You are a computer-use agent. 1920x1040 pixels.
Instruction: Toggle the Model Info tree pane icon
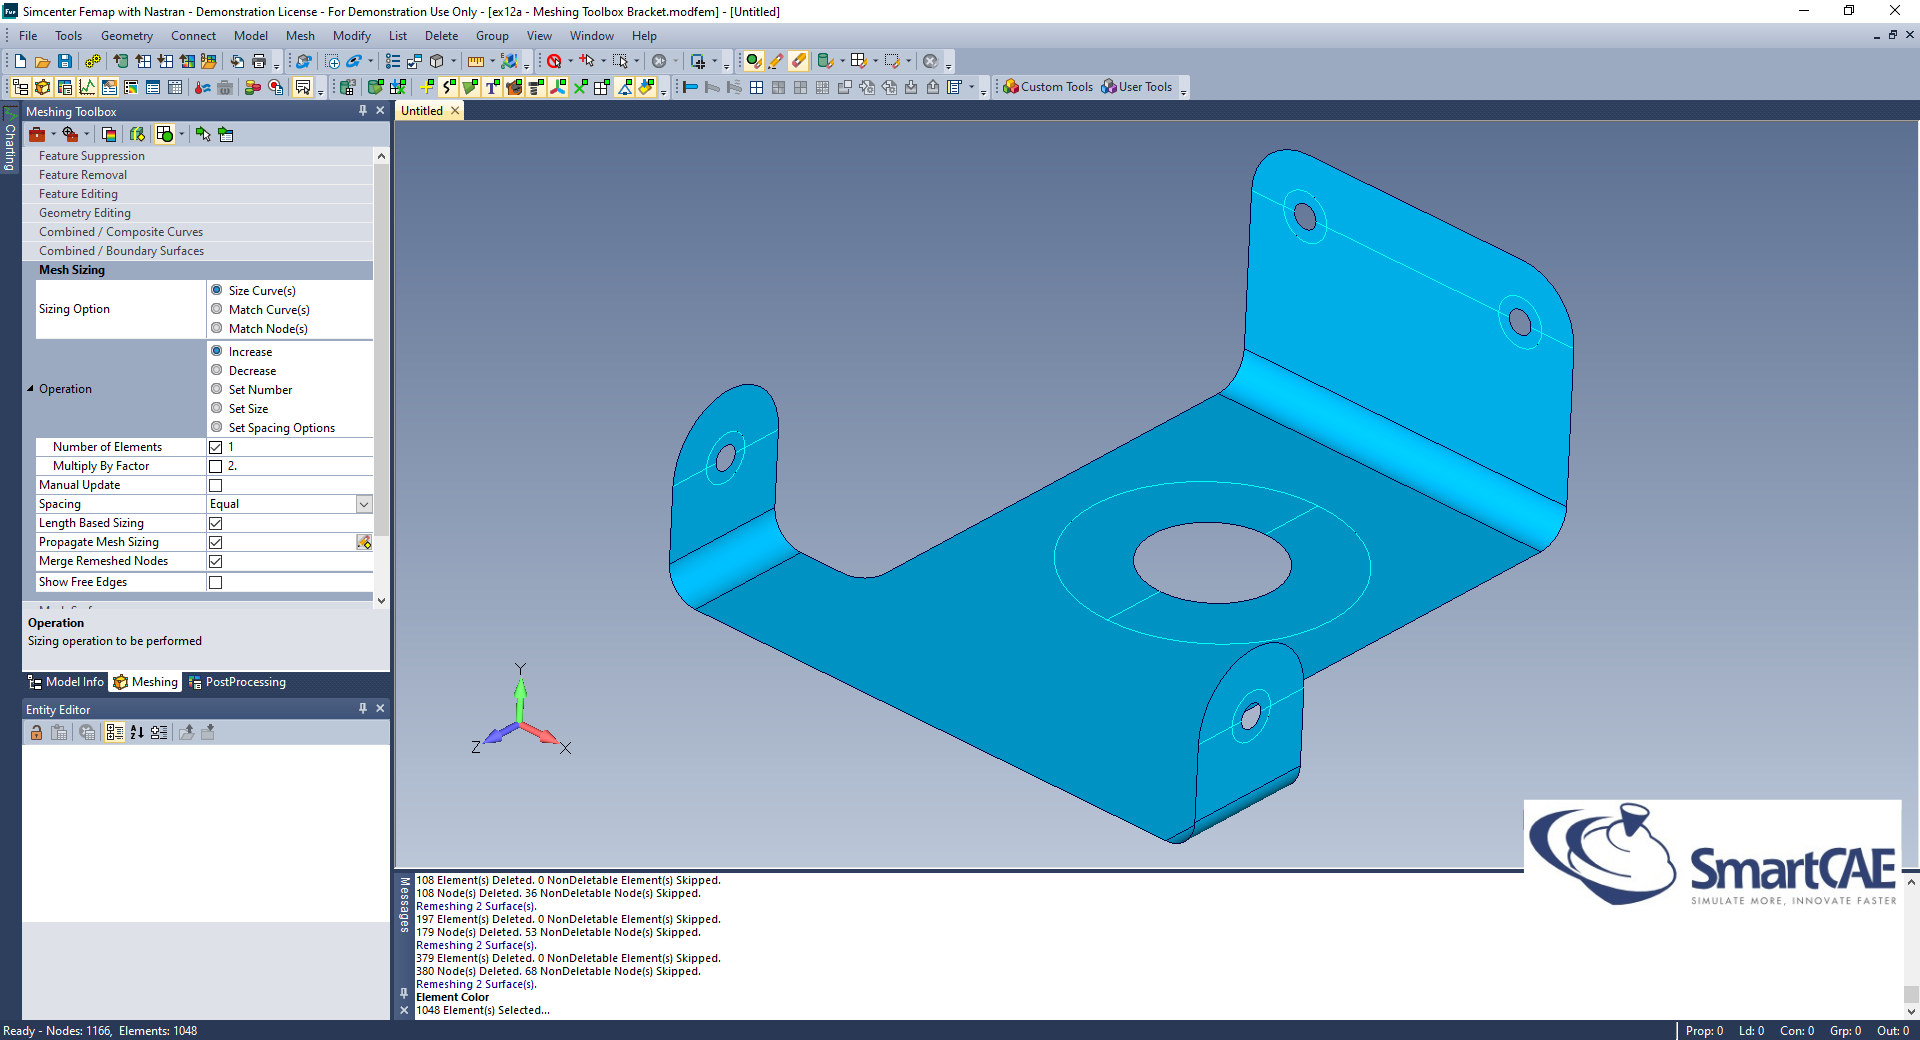20,87
